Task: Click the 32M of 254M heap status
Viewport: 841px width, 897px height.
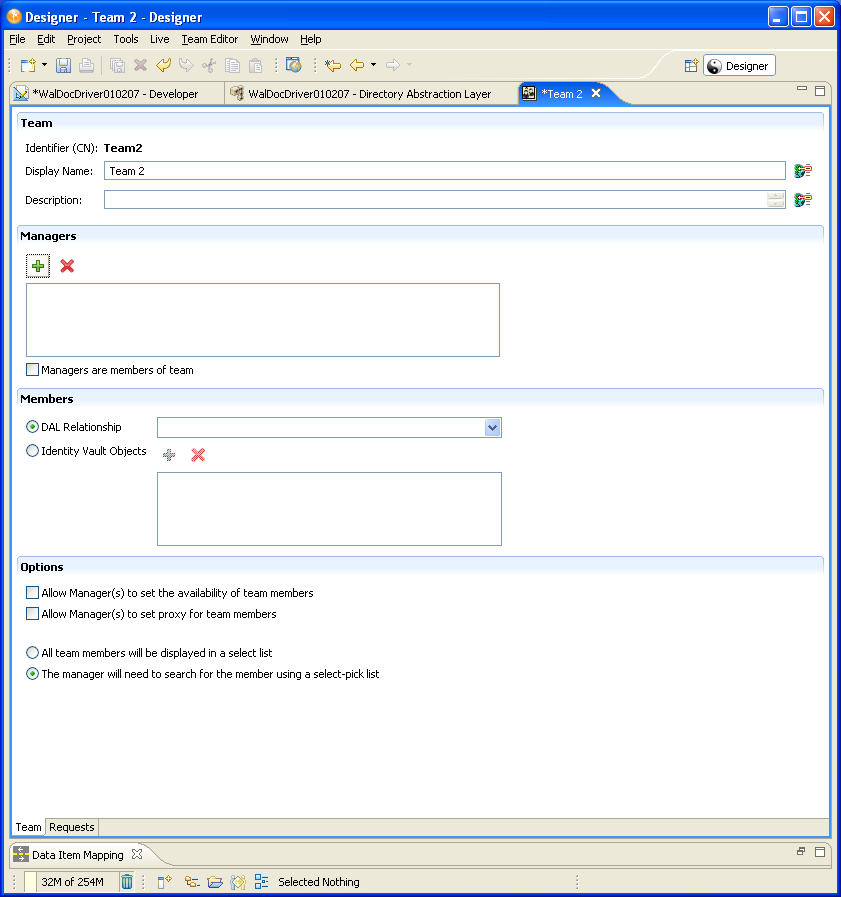Action: coord(72,882)
